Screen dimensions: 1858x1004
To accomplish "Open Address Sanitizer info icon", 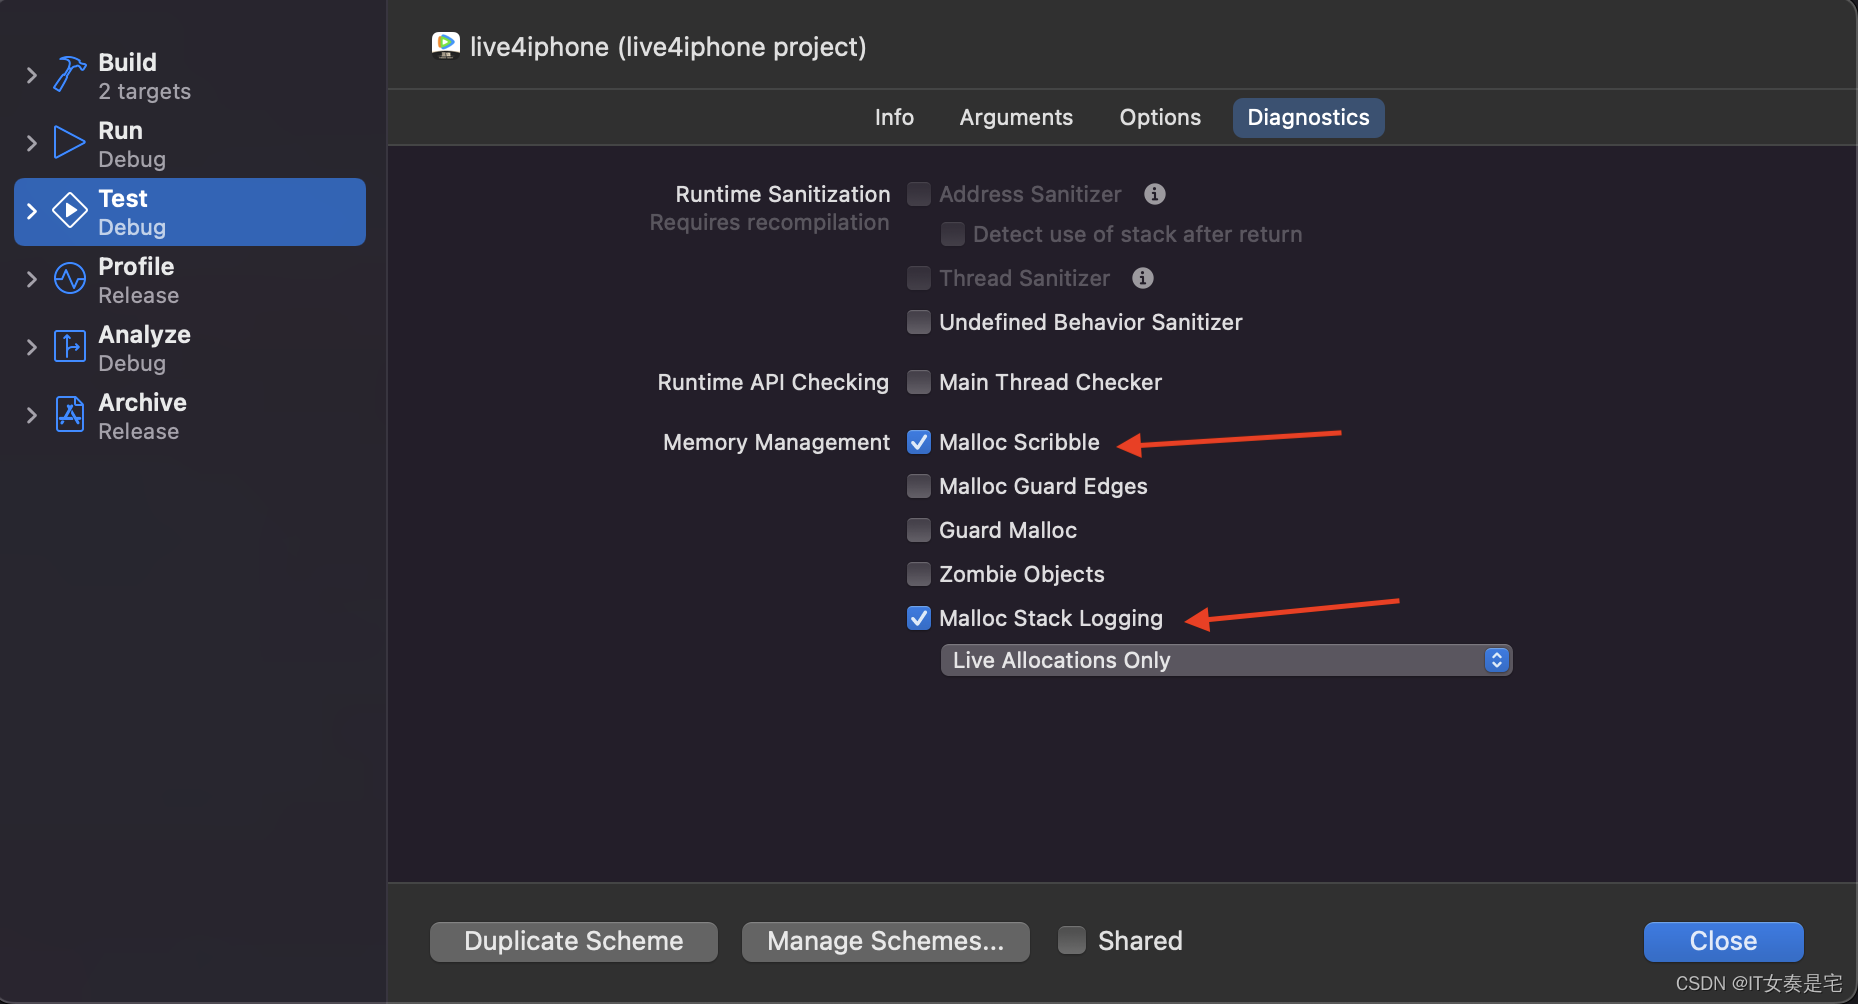I will point(1155,194).
